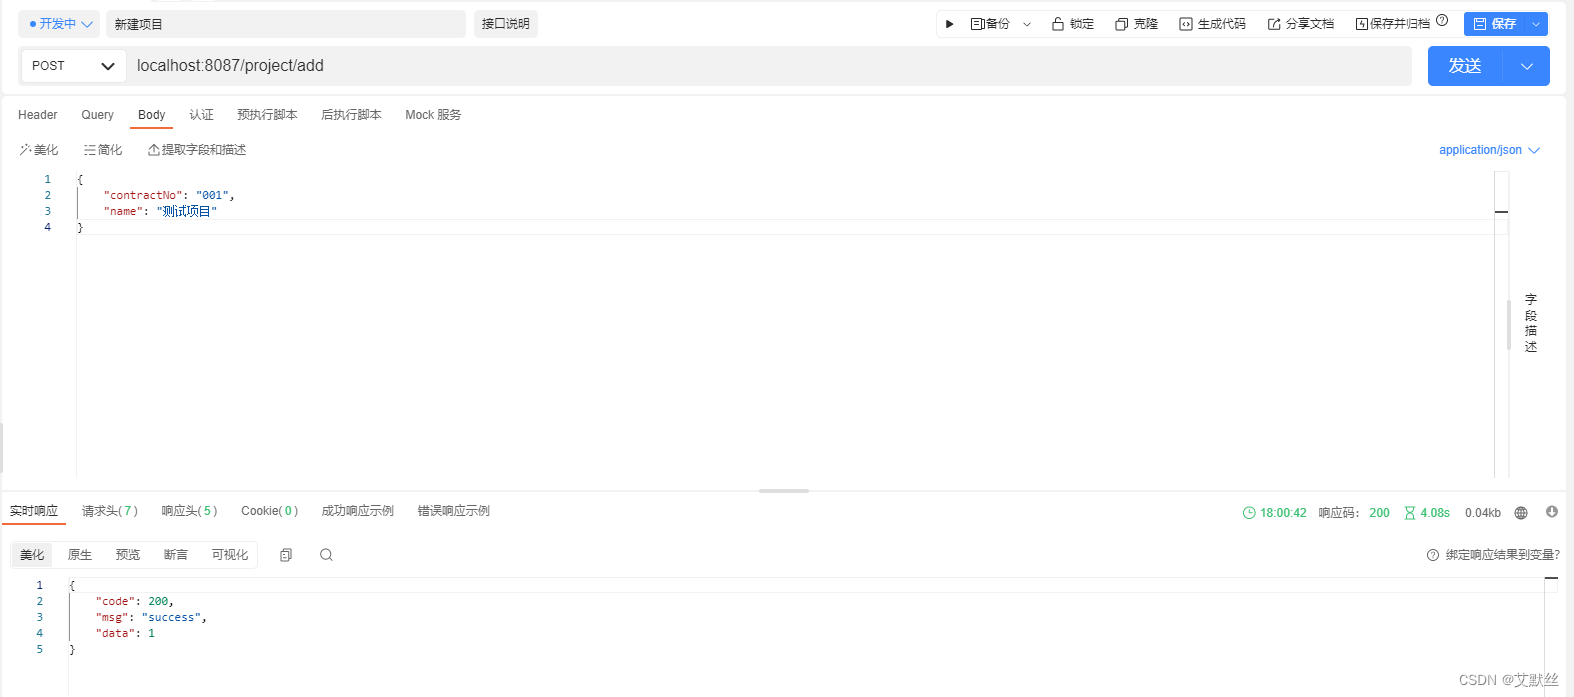This screenshot has height=697, width=1574.
Task: Open 生成代码 generate code
Action: pyautogui.click(x=1212, y=24)
